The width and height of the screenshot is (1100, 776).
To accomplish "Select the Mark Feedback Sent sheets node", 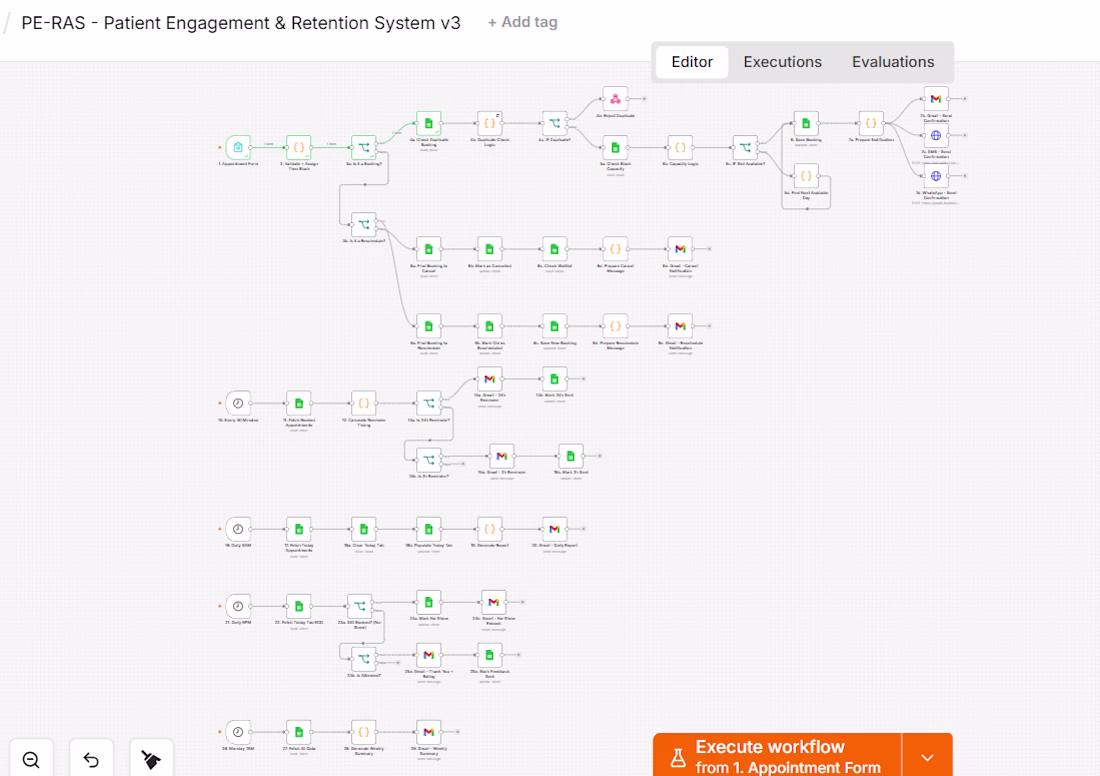I will (x=490, y=655).
